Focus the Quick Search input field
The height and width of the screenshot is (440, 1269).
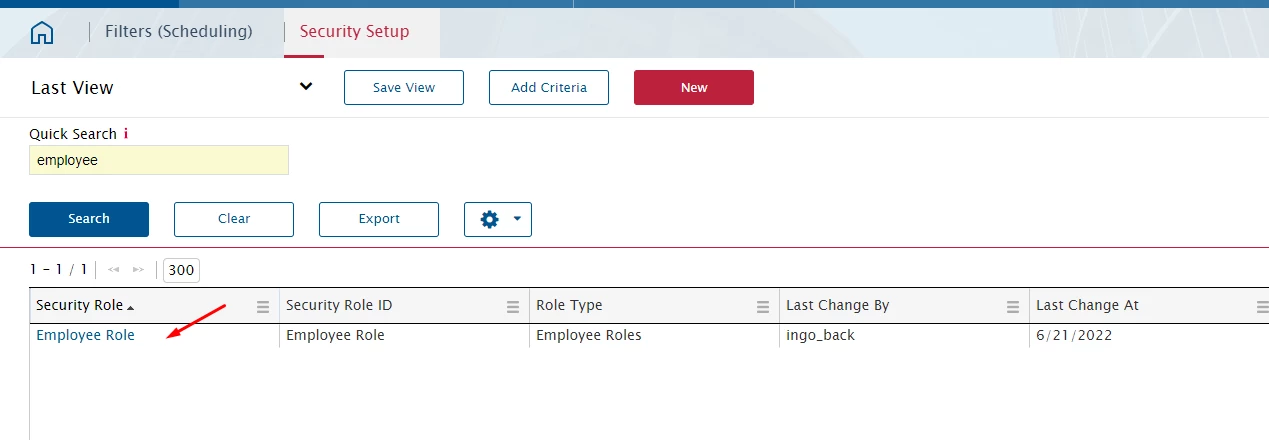158,160
